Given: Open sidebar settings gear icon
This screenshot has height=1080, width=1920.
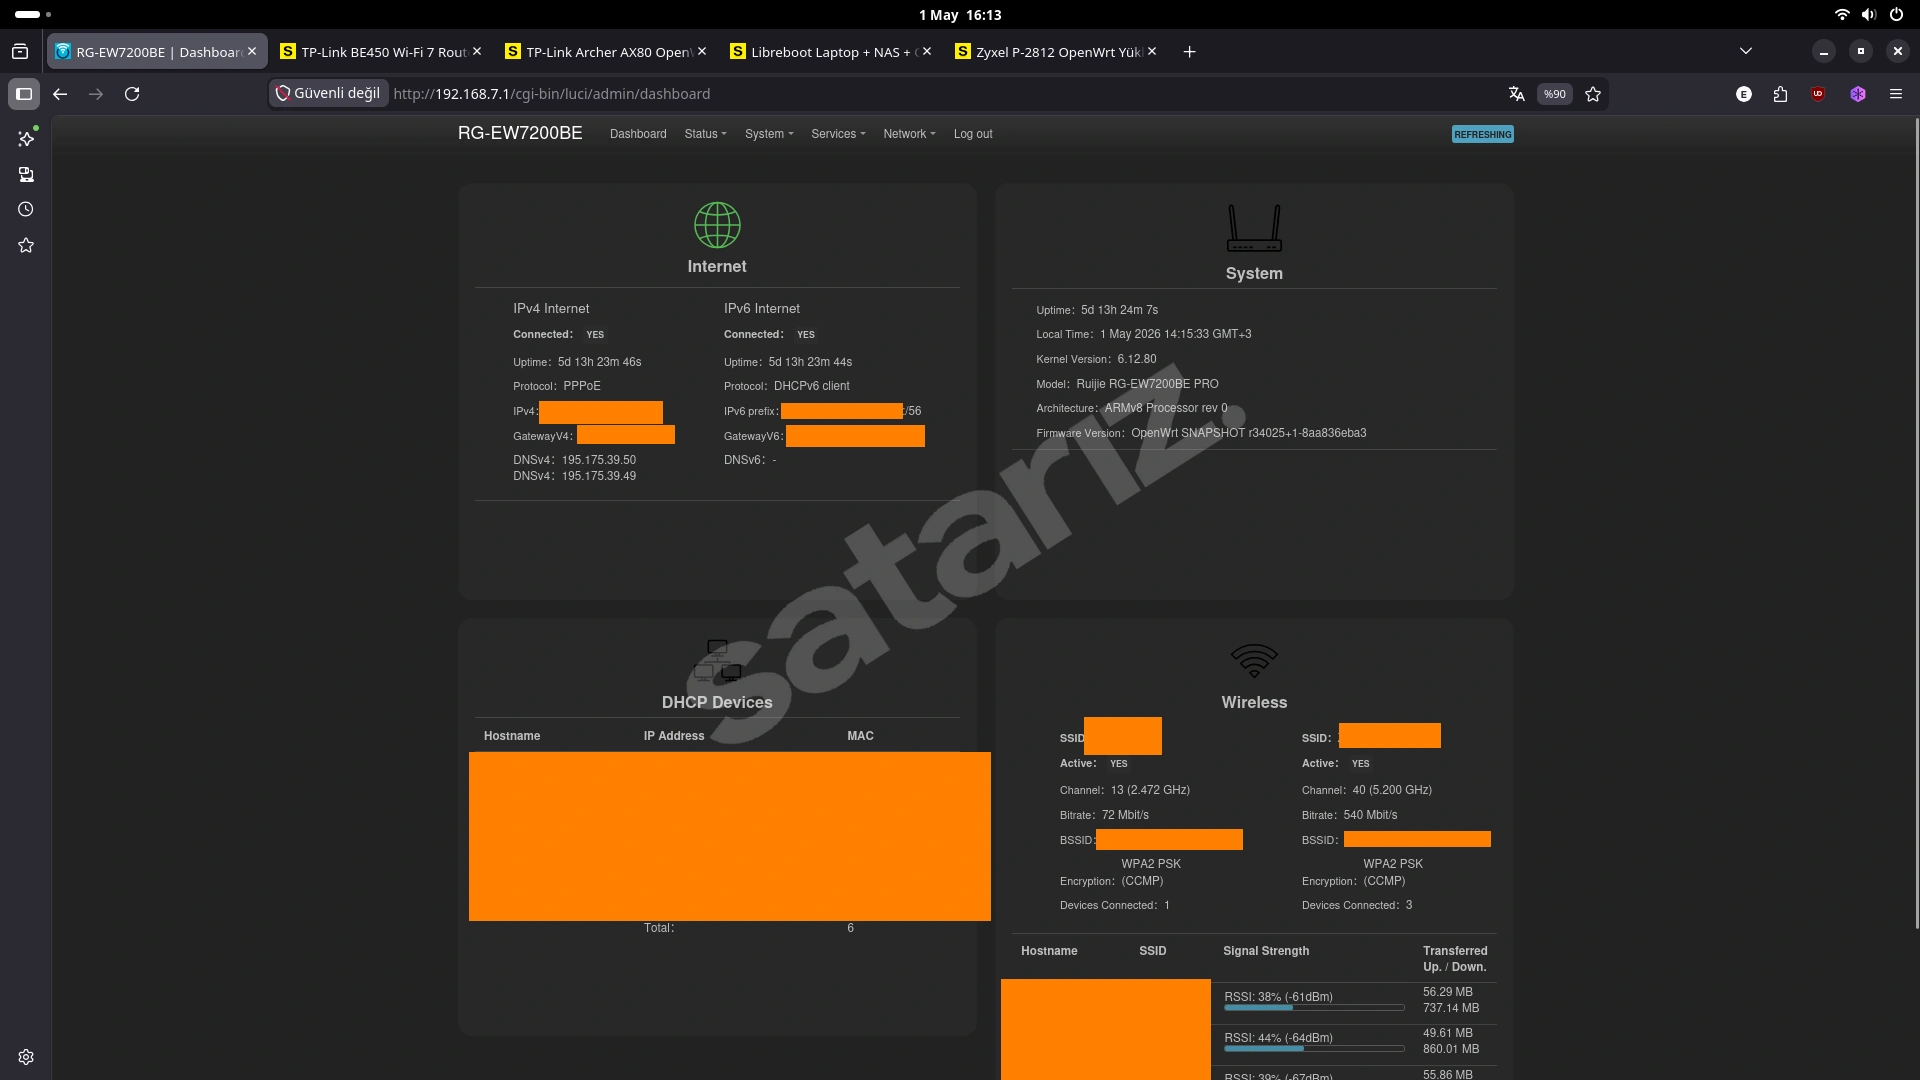Looking at the screenshot, I should (x=26, y=1057).
